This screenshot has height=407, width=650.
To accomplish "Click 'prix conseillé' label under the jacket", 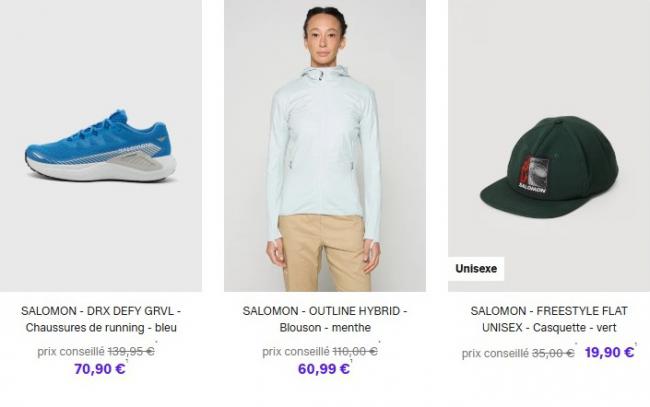I will point(296,351).
